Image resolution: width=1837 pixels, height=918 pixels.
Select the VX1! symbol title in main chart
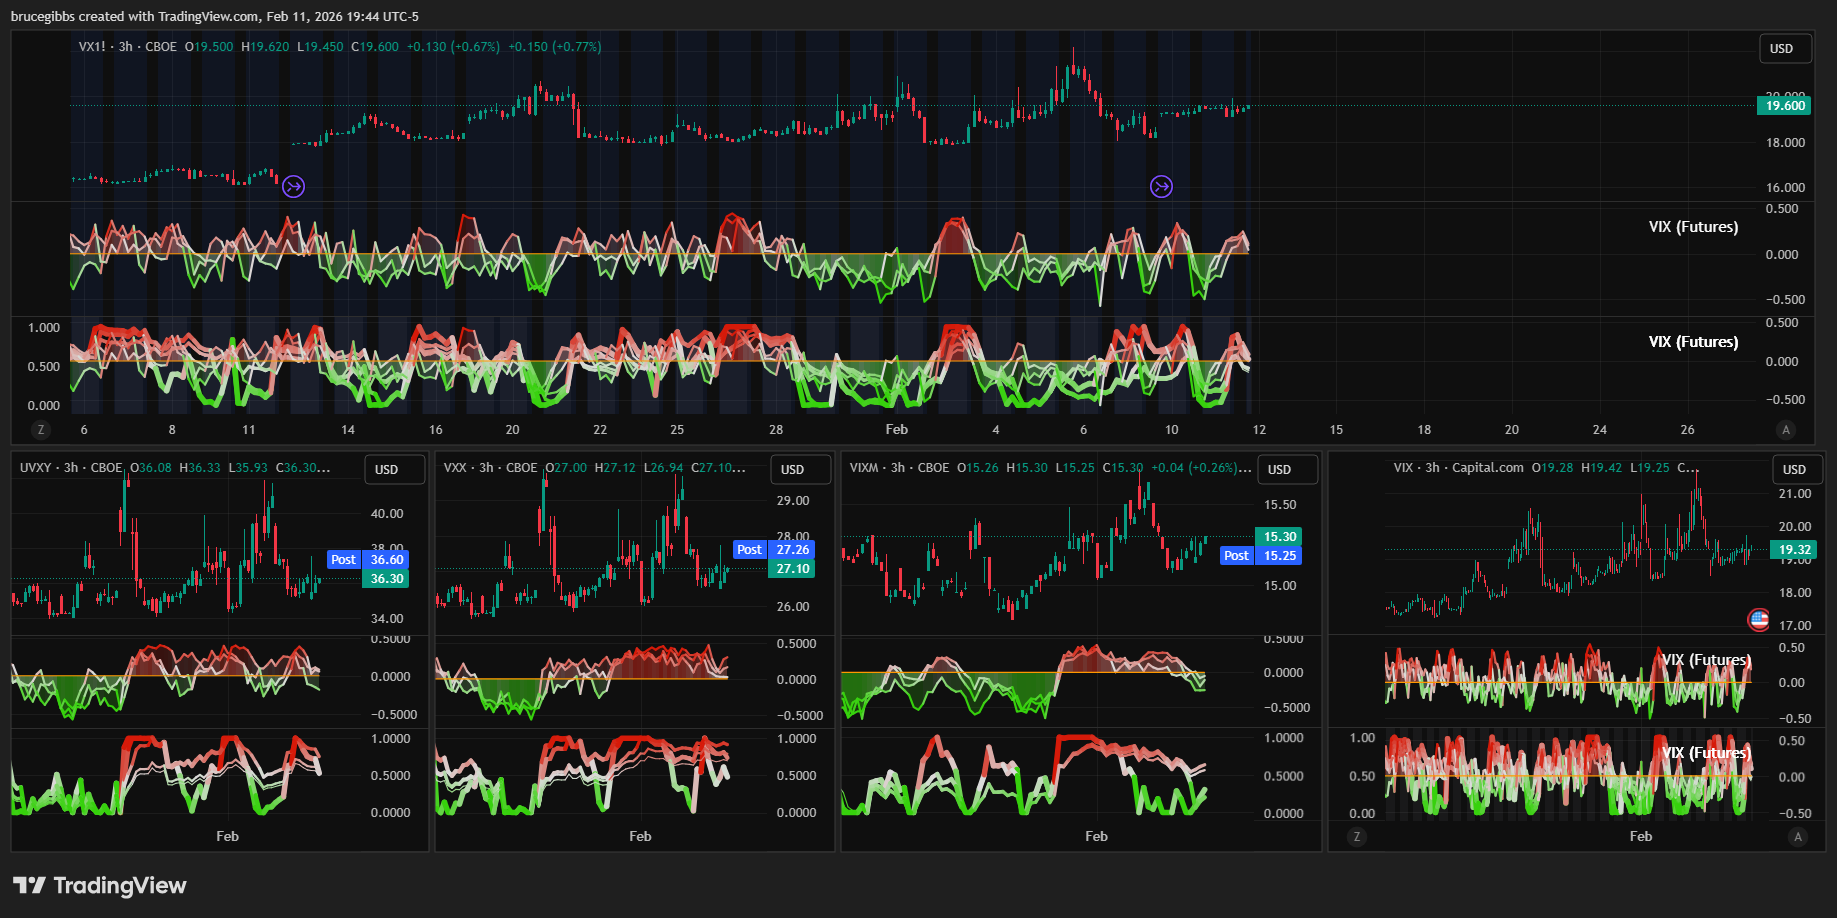[x=92, y=47]
